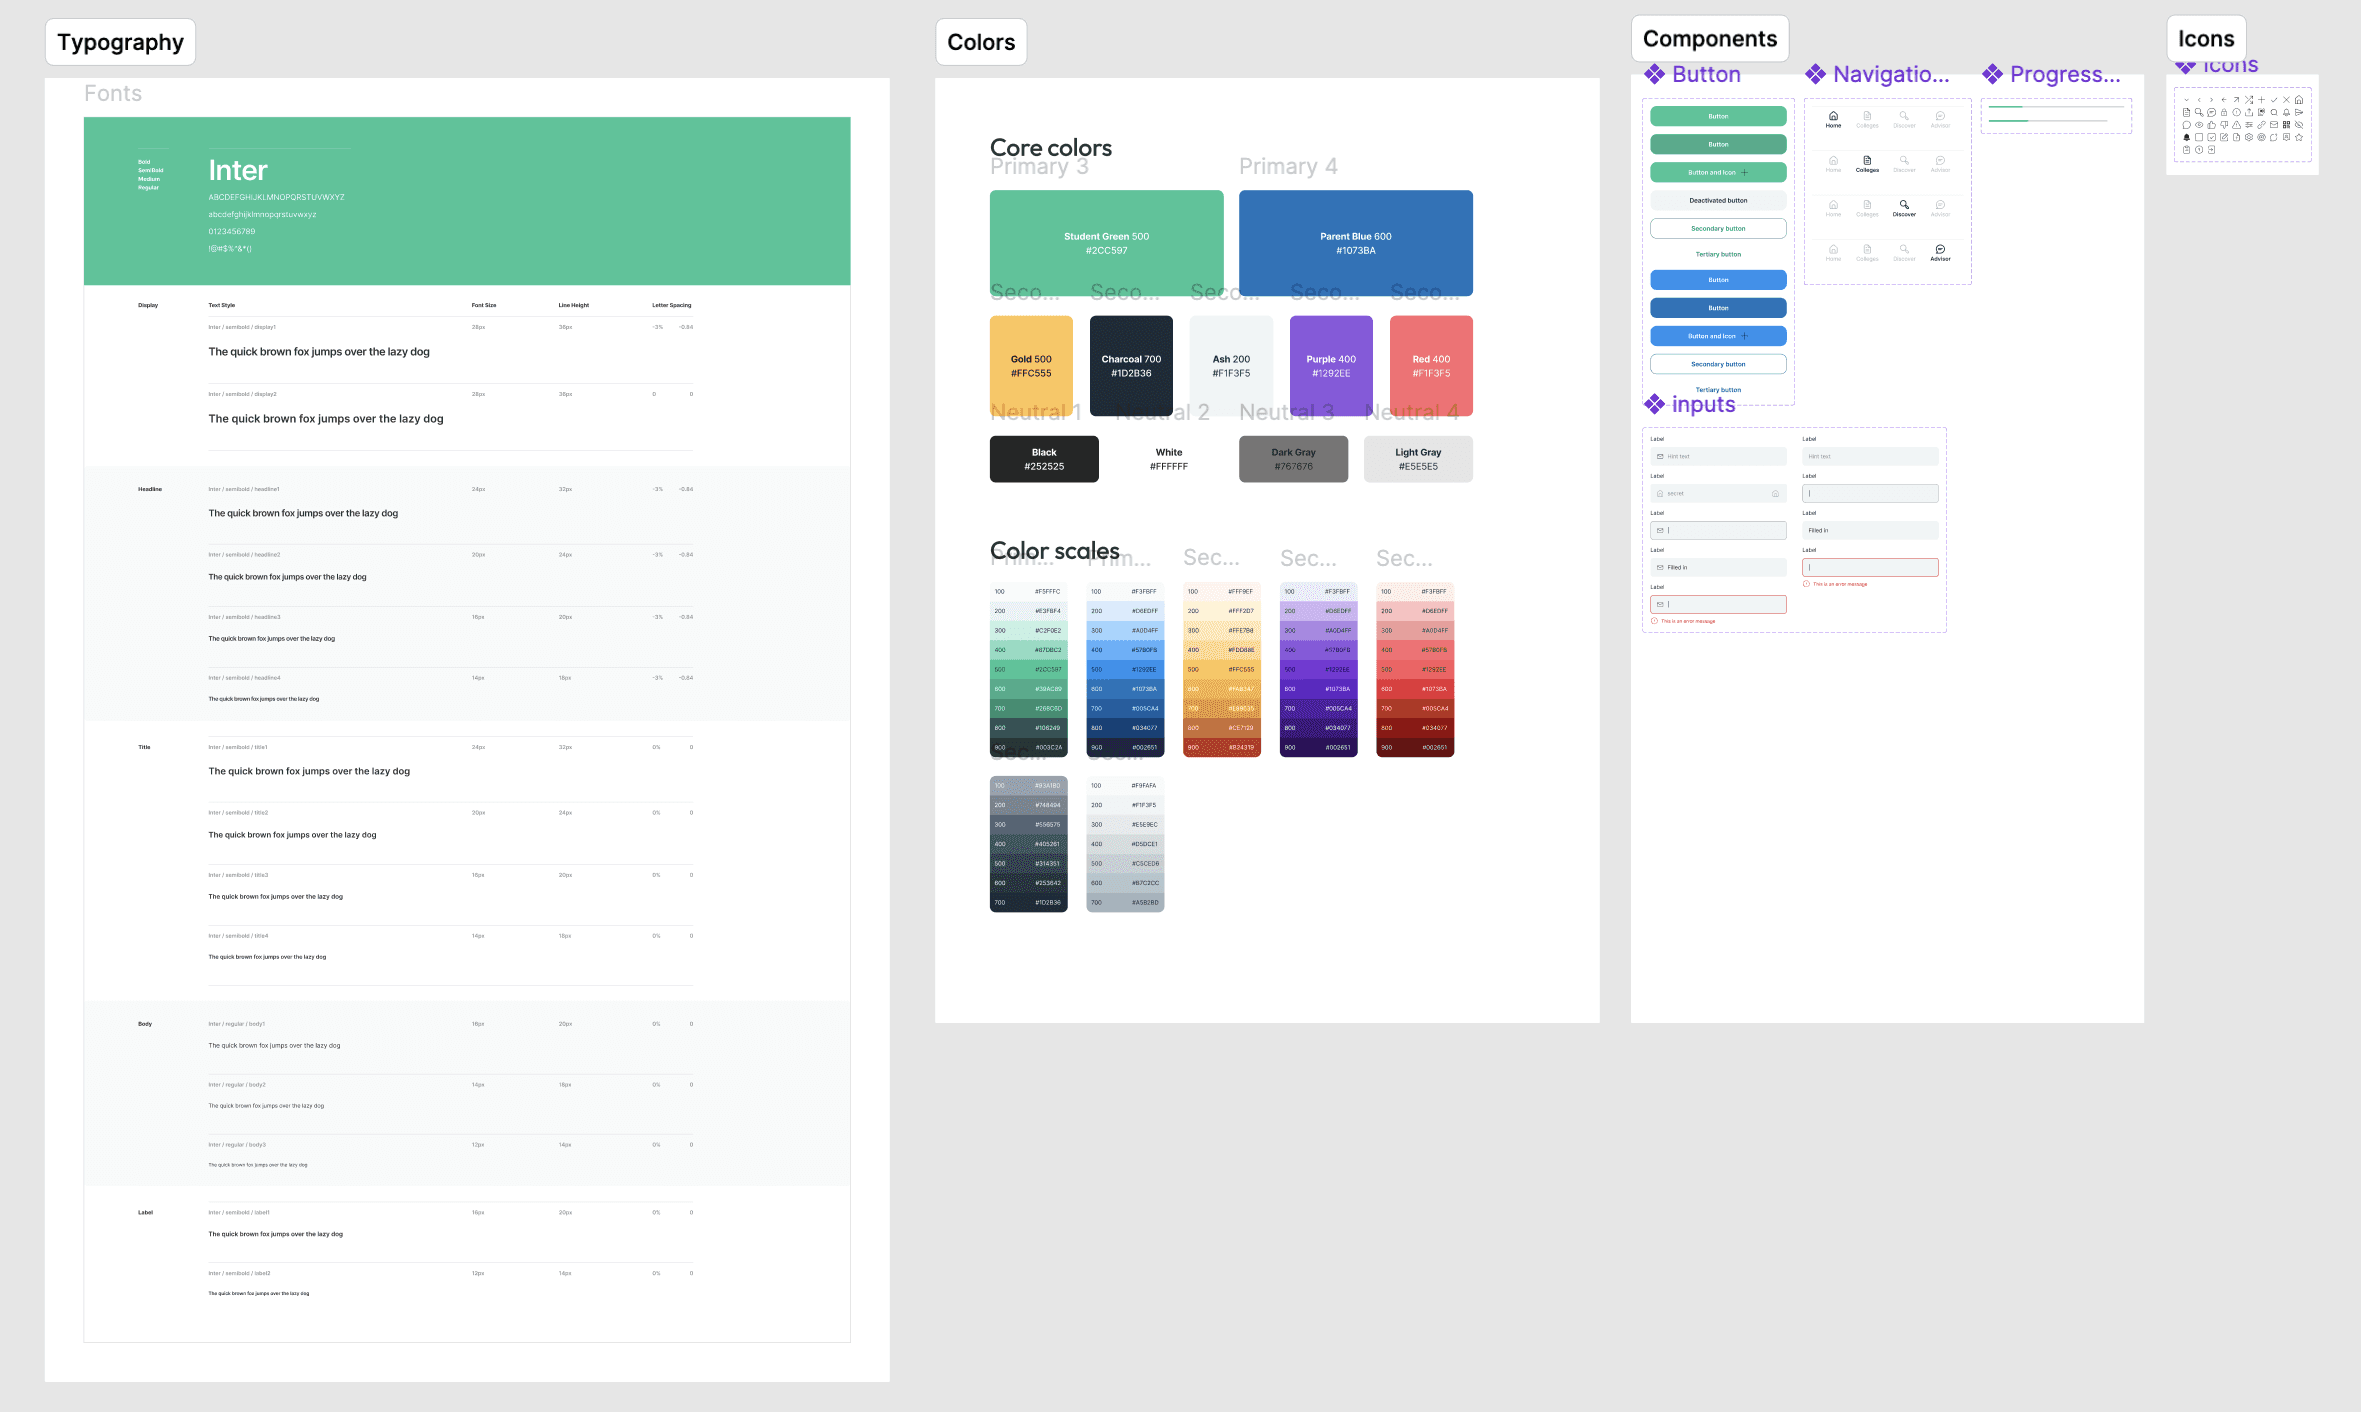Click the green Secondary button

click(x=1718, y=228)
